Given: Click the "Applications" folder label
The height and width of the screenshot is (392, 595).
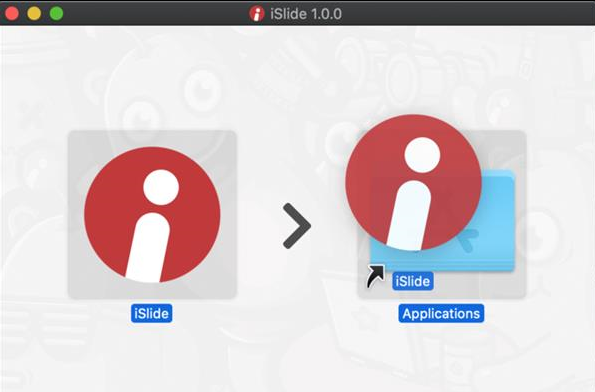Looking at the screenshot, I should 441,313.
